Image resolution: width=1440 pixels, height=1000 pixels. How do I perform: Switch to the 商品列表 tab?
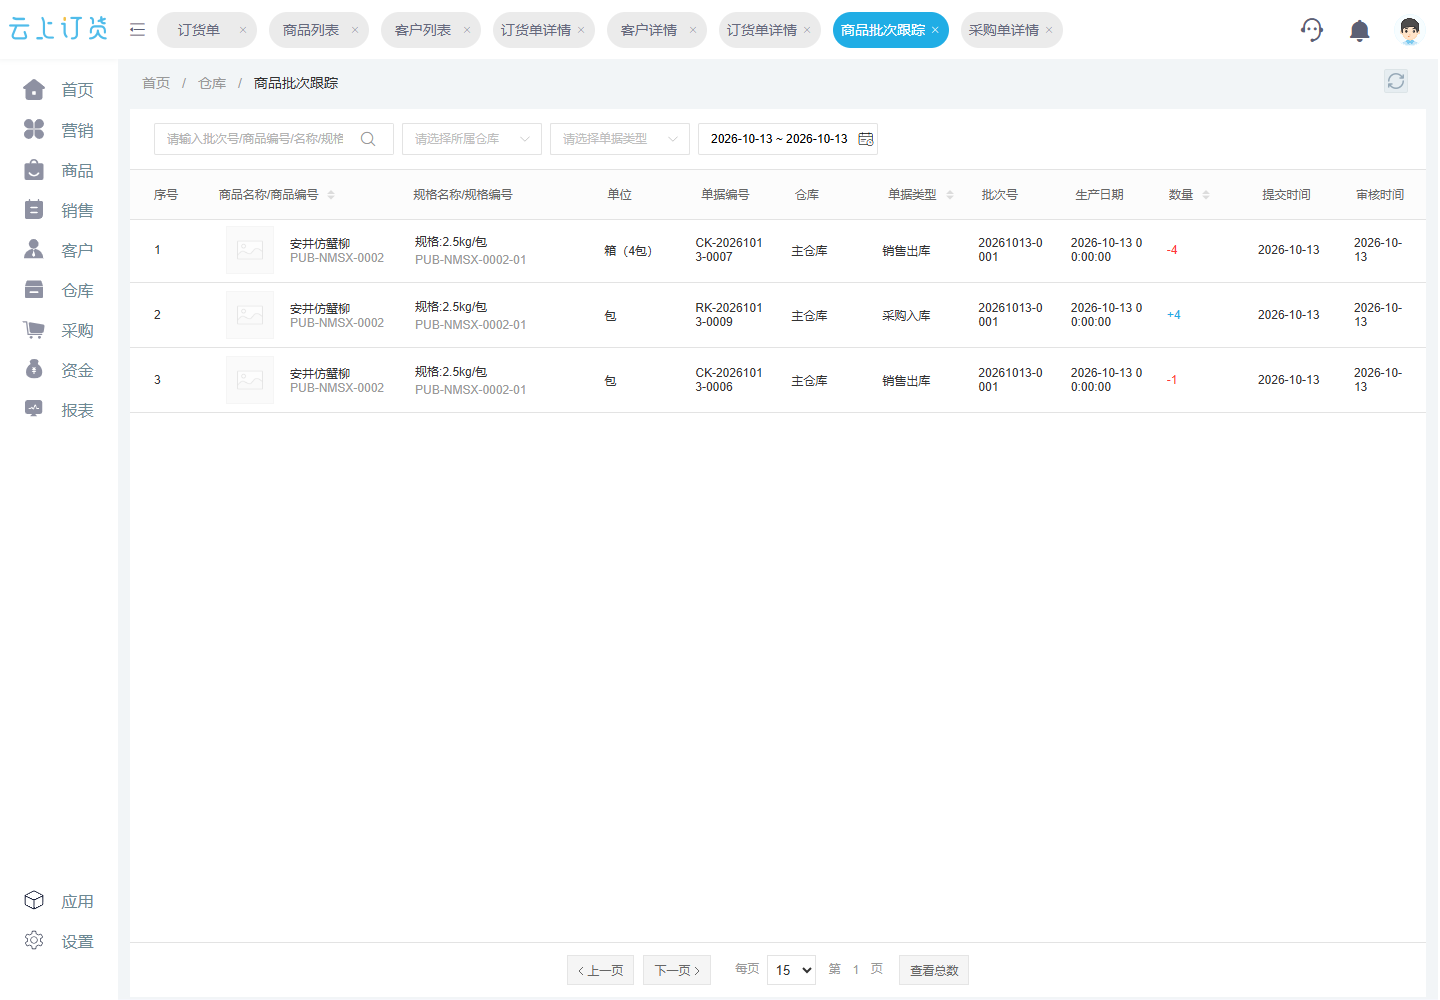(x=311, y=30)
